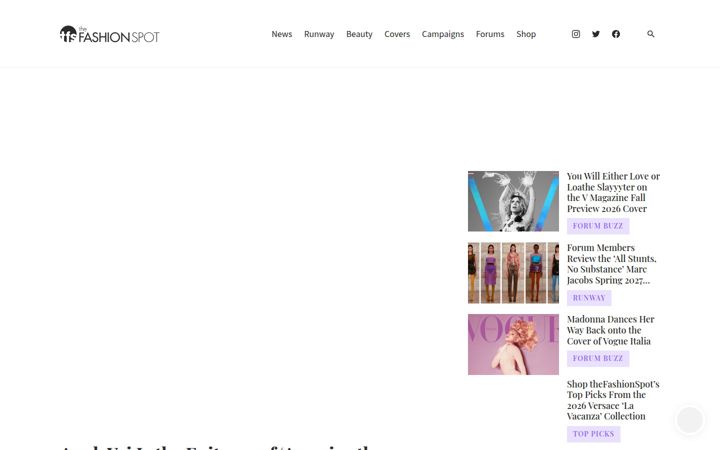This screenshot has width=720, height=450.
Task: Open the News menu item
Action: click(281, 34)
